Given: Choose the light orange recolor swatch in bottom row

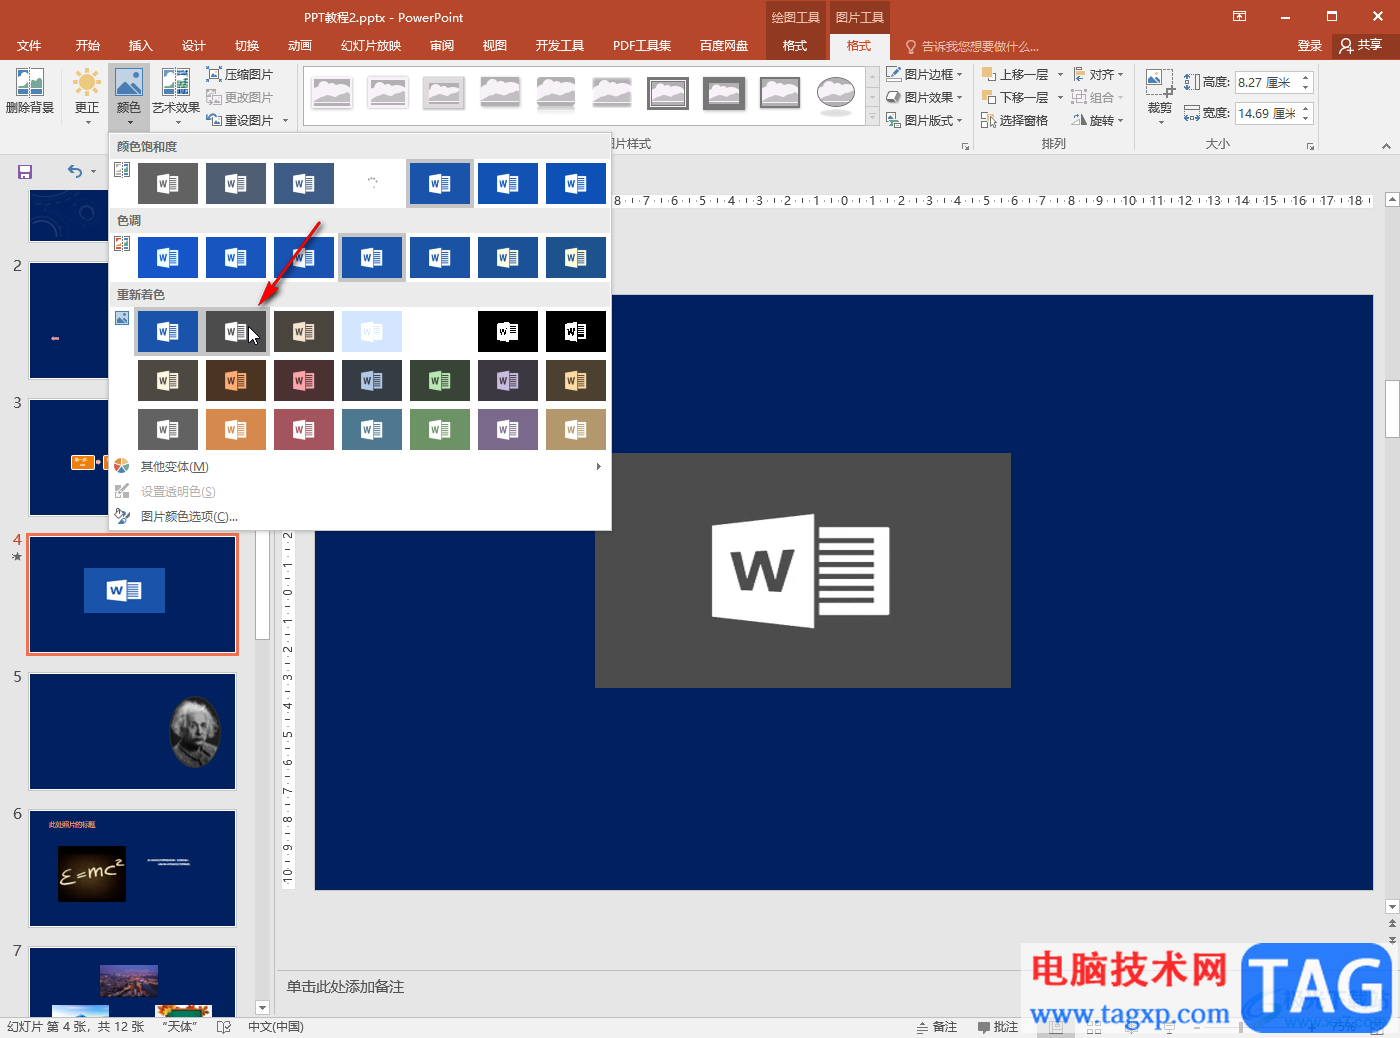Looking at the screenshot, I should 236,430.
